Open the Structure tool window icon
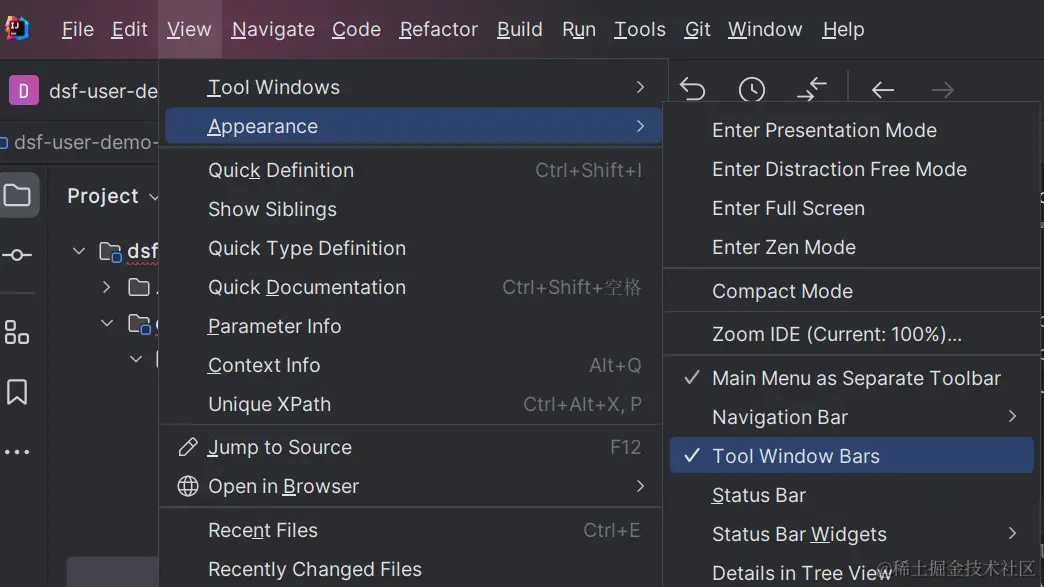Viewport: 1044px width, 587px height. tap(17, 332)
